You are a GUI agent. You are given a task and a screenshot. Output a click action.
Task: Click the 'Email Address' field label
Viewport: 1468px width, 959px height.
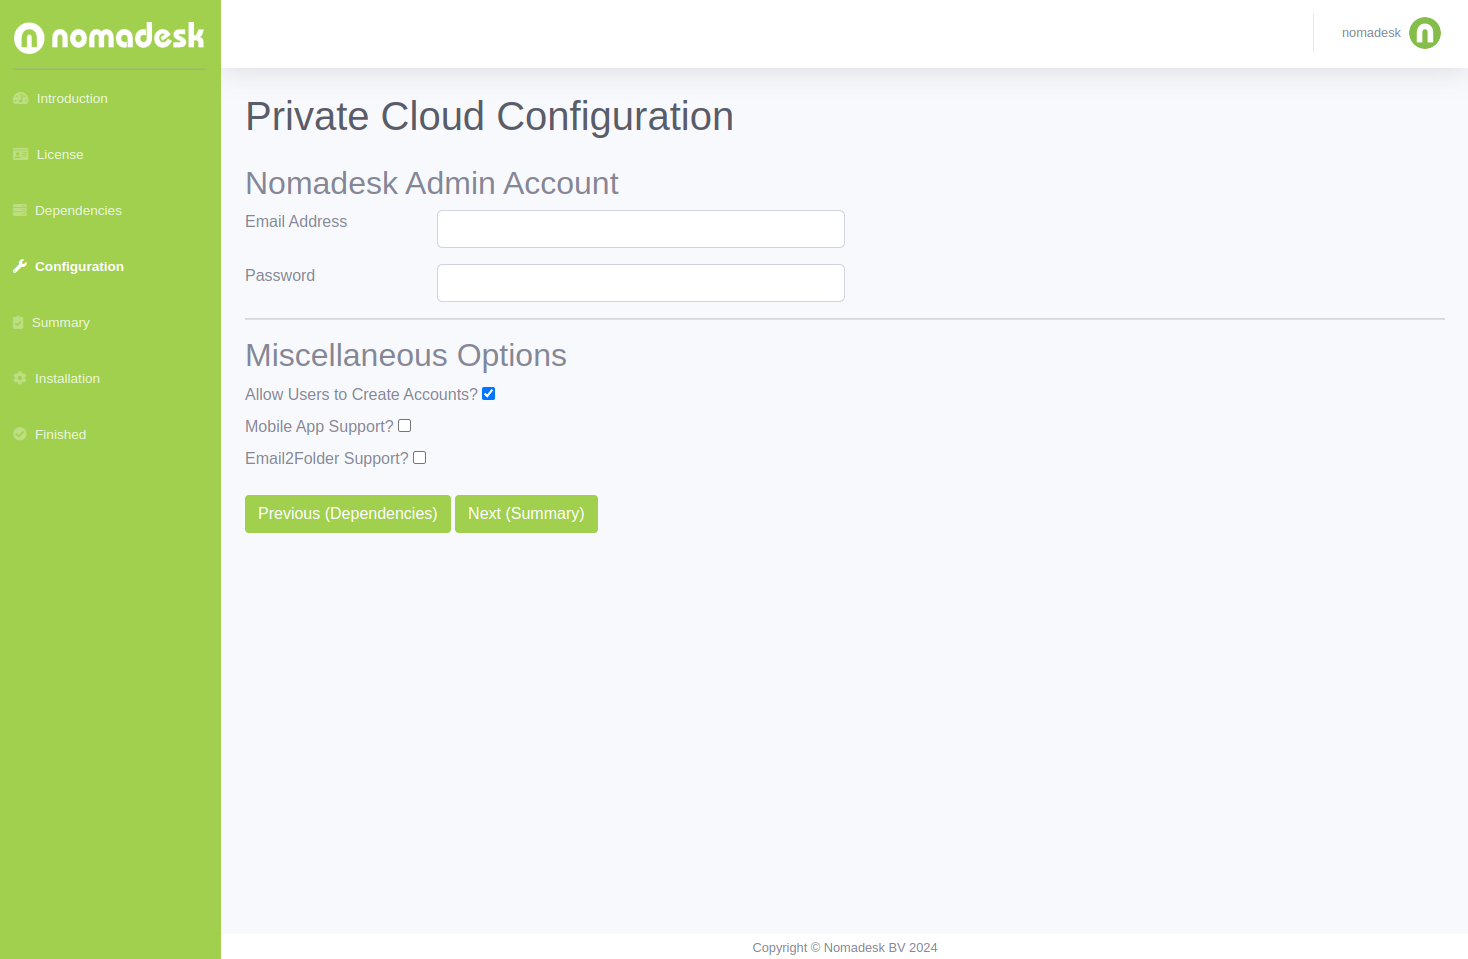pos(296,222)
